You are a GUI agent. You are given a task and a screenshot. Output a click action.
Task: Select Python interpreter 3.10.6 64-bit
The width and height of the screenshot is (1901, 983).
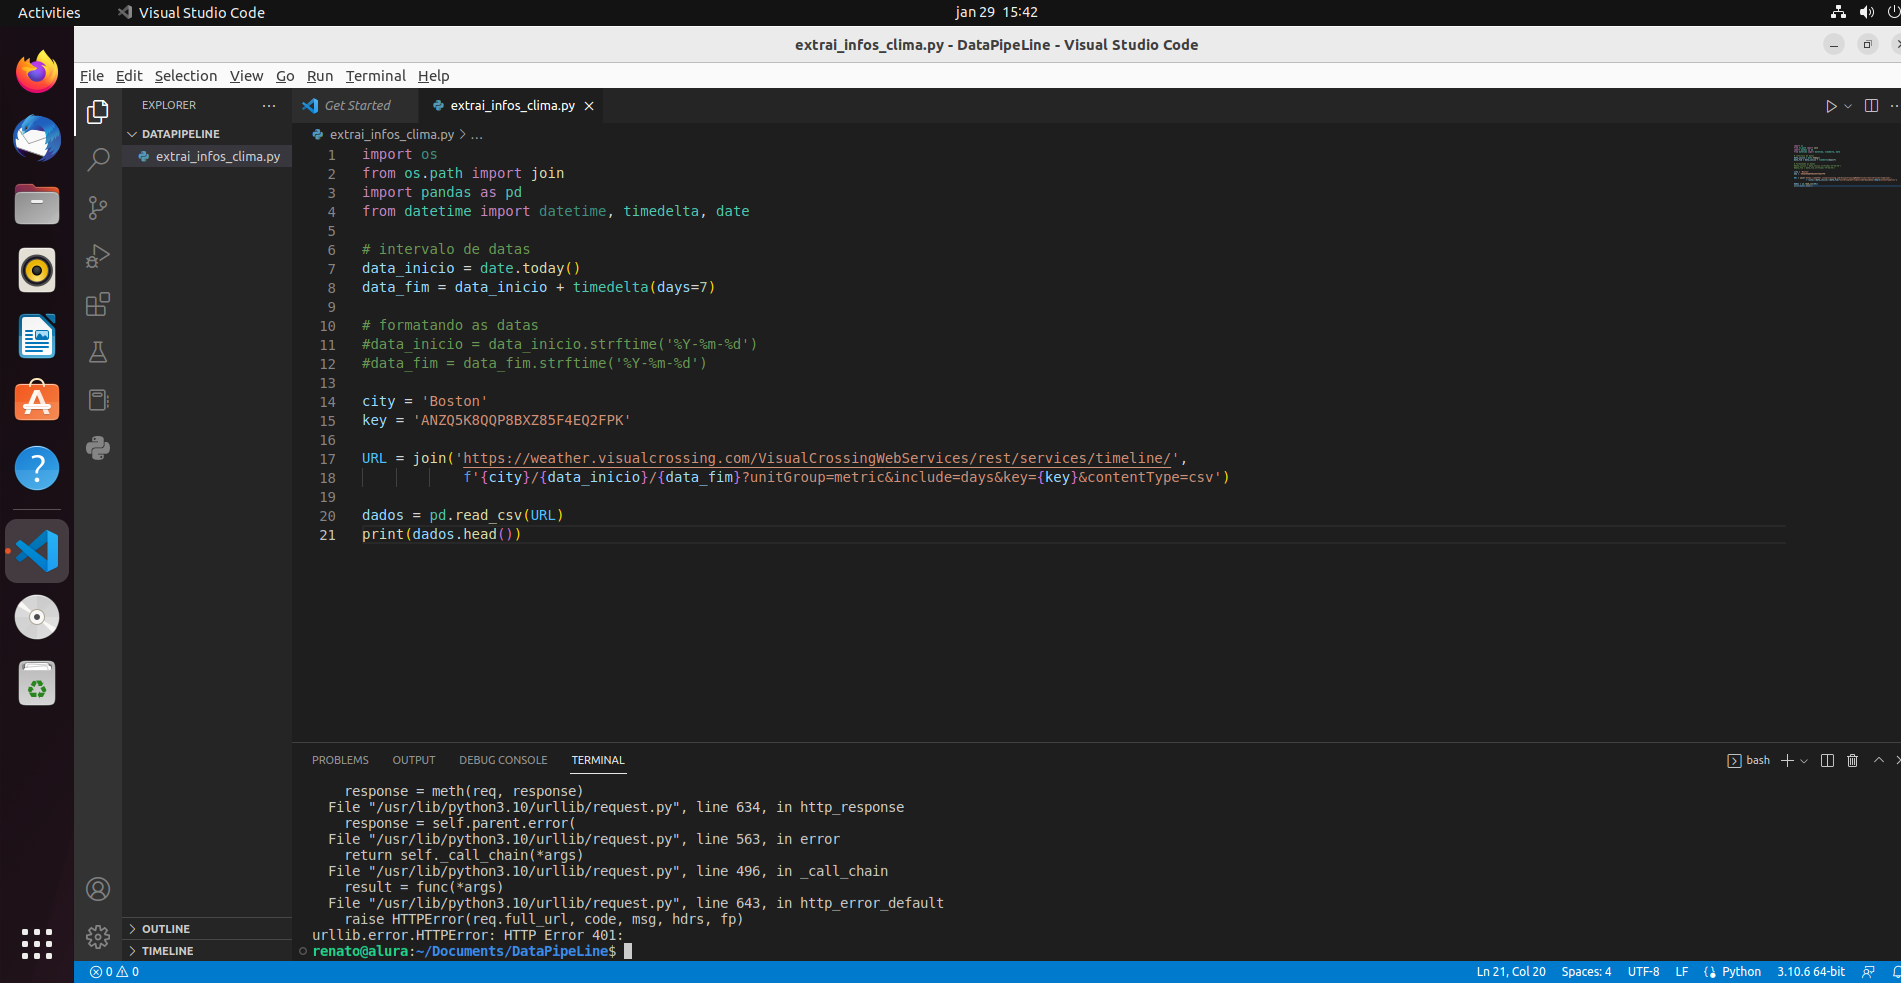coord(1811,972)
